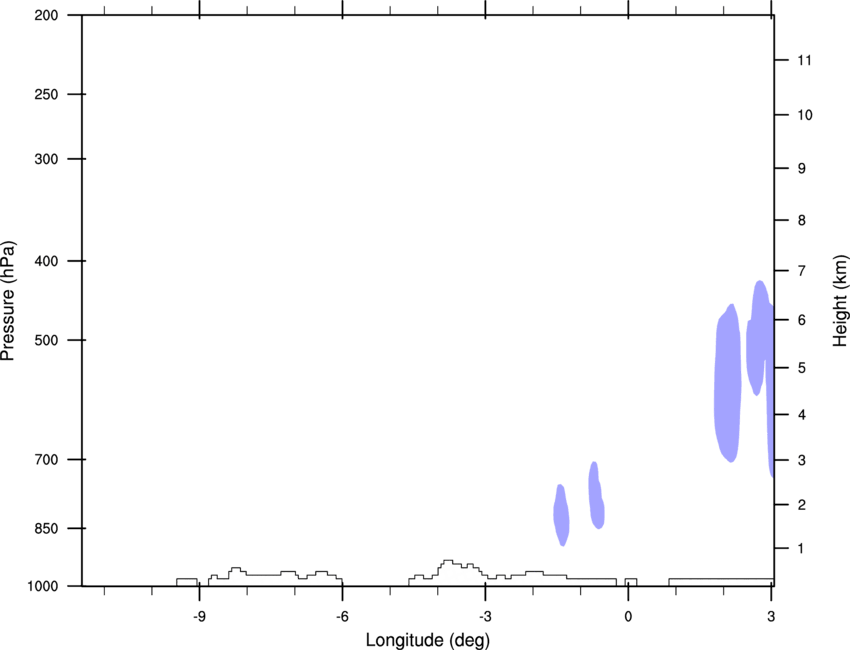Click the 400 pressure tick label
850x650 pixels.
[x=47, y=261]
